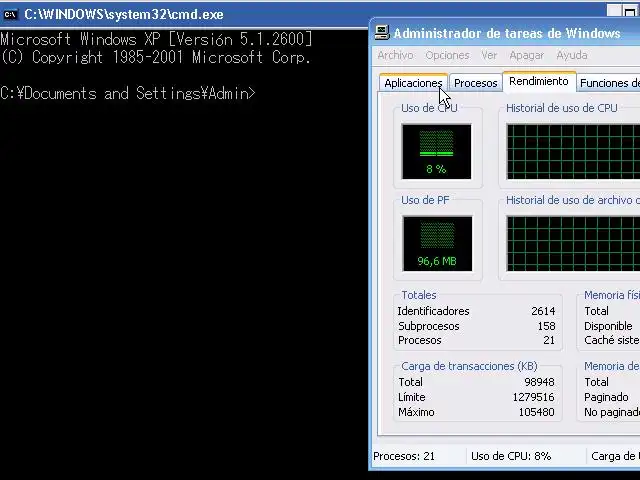Click the Subprocesos label

point(429,326)
